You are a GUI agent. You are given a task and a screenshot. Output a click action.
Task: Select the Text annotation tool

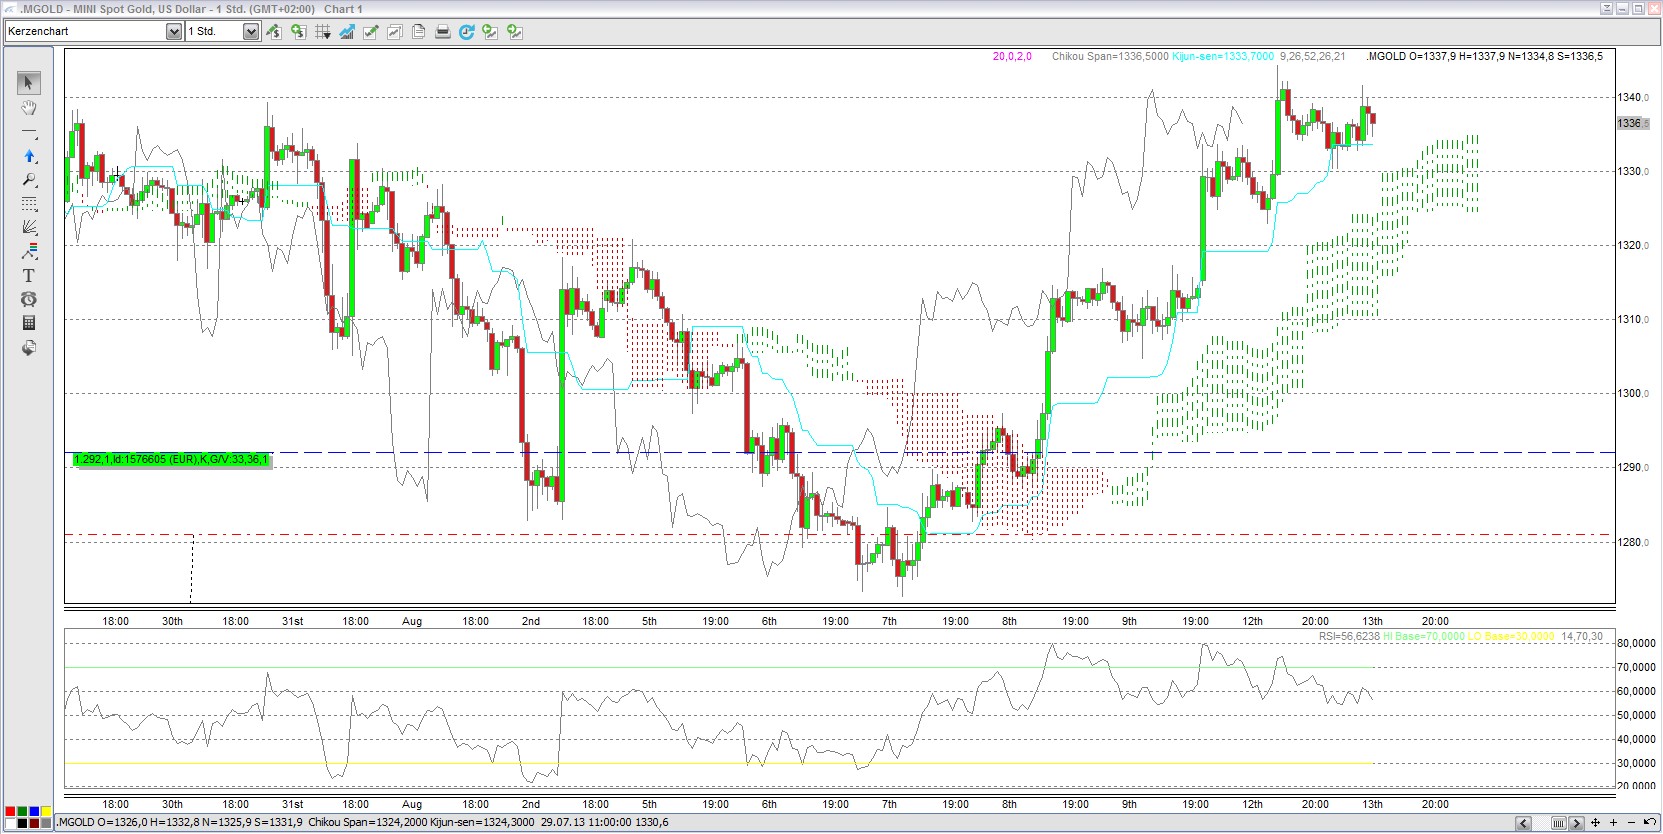(29, 275)
